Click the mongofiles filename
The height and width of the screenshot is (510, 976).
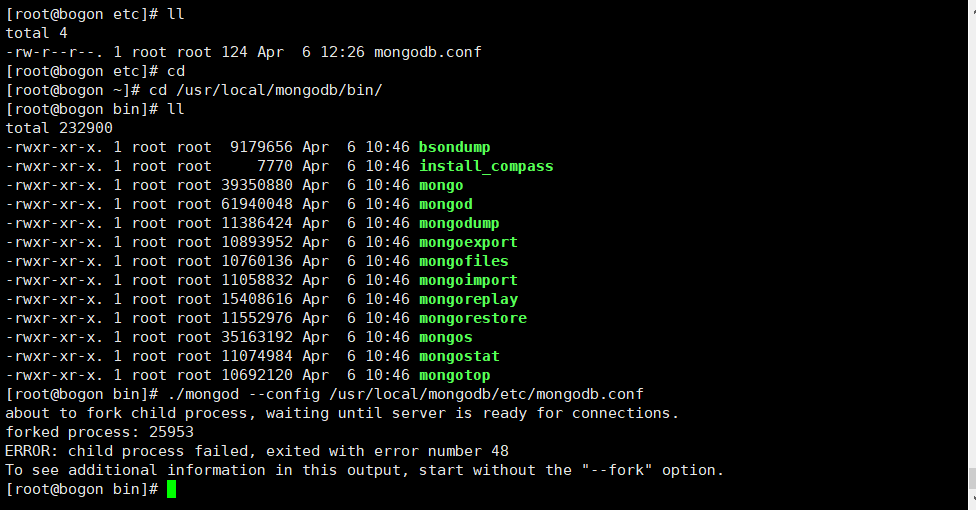pyautogui.click(x=464, y=262)
